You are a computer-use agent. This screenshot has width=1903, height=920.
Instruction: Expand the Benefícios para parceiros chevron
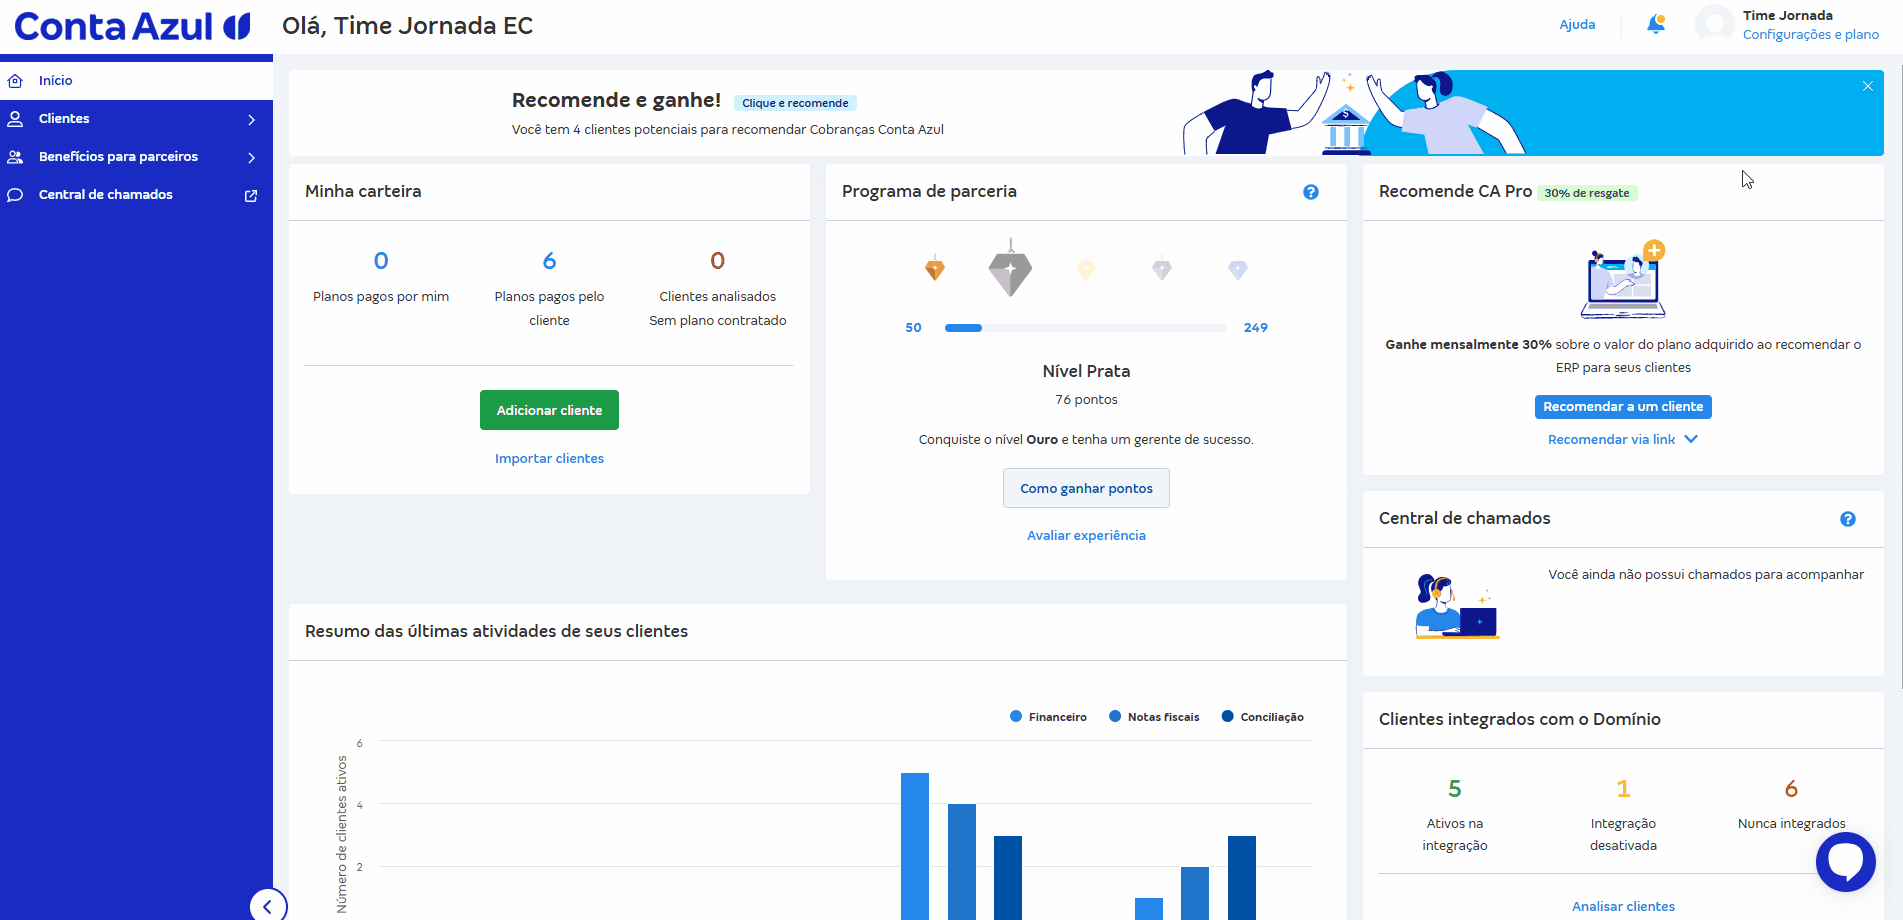click(252, 158)
